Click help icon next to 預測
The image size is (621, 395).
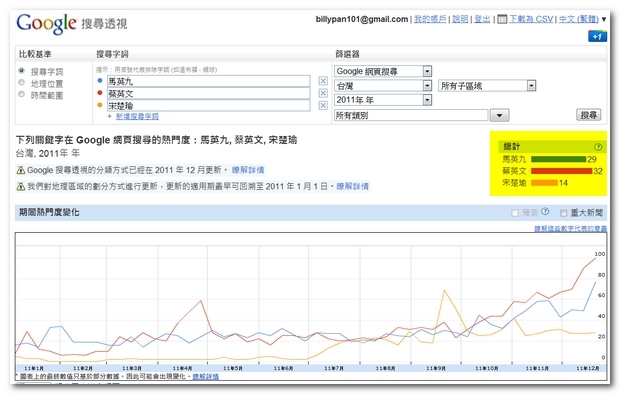(x=545, y=212)
